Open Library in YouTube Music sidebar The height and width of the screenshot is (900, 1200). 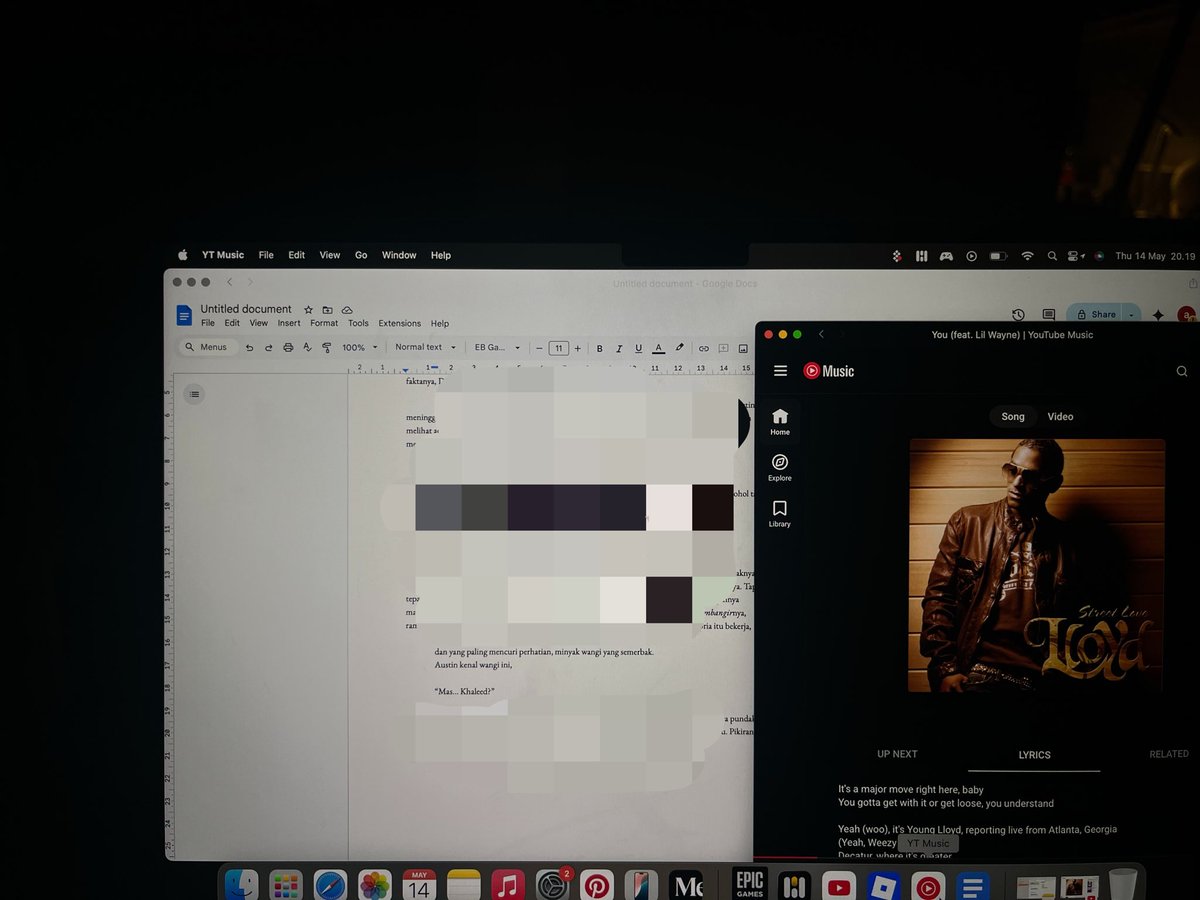click(780, 514)
